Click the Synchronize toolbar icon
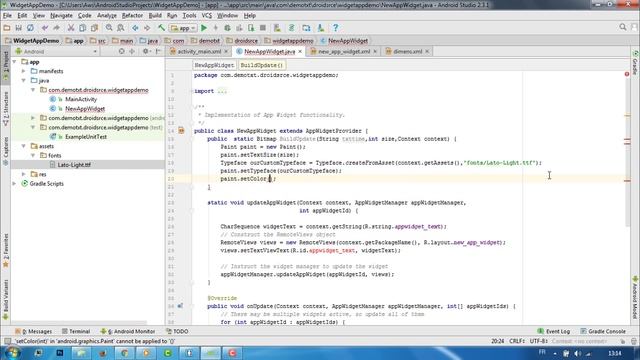 pos(30,28)
